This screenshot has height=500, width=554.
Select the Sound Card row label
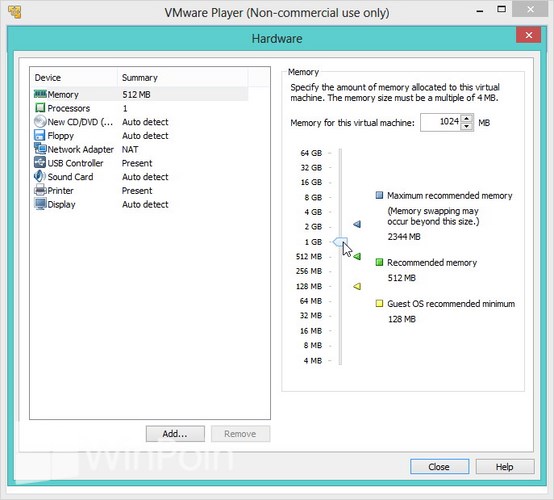[70, 177]
